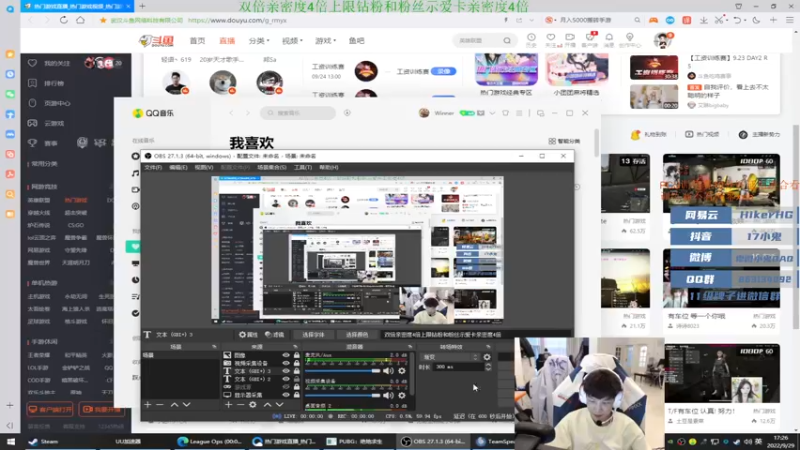This screenshot has width=800, height=450.
Task: Pop out the OBS scenes dock panel
Action: tap(214, 347)
